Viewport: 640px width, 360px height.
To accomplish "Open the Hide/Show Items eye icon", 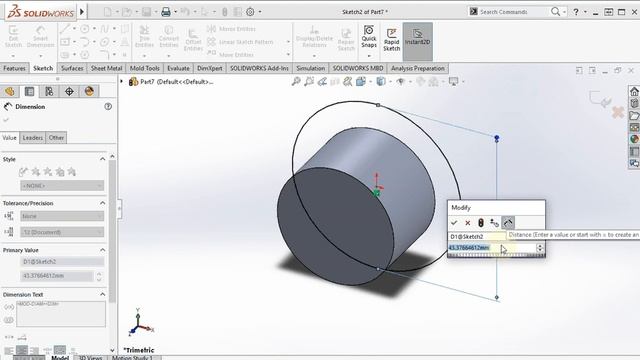I will 401,82.
